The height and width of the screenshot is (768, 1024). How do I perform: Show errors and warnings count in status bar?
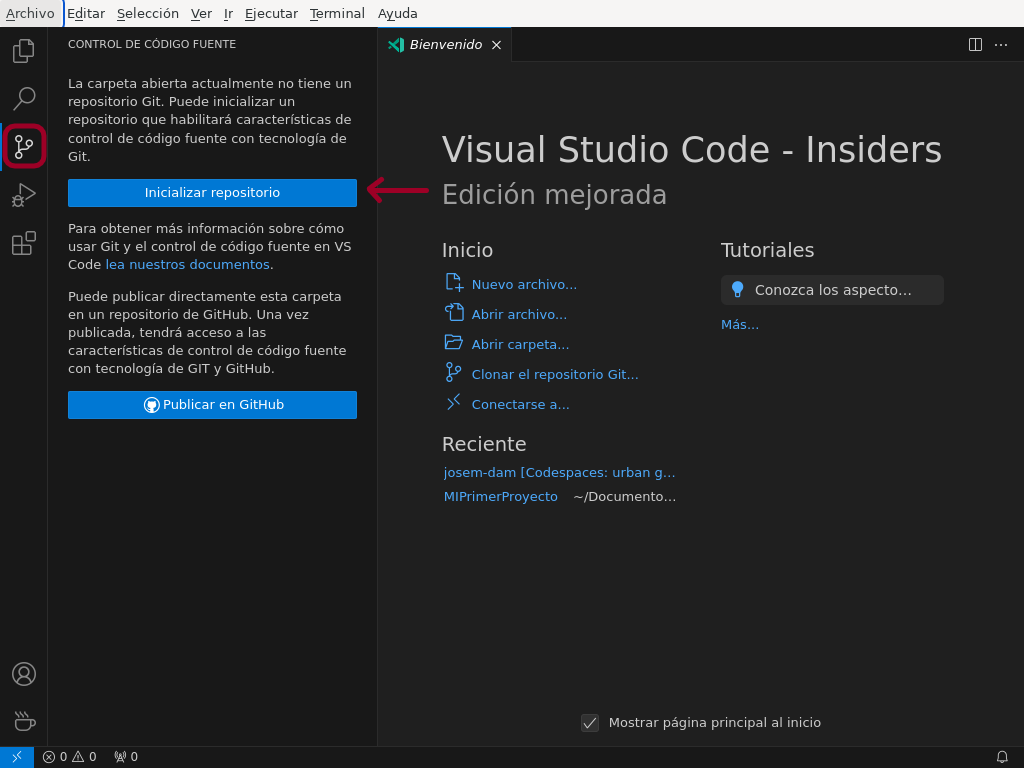(x=70, y=757)
